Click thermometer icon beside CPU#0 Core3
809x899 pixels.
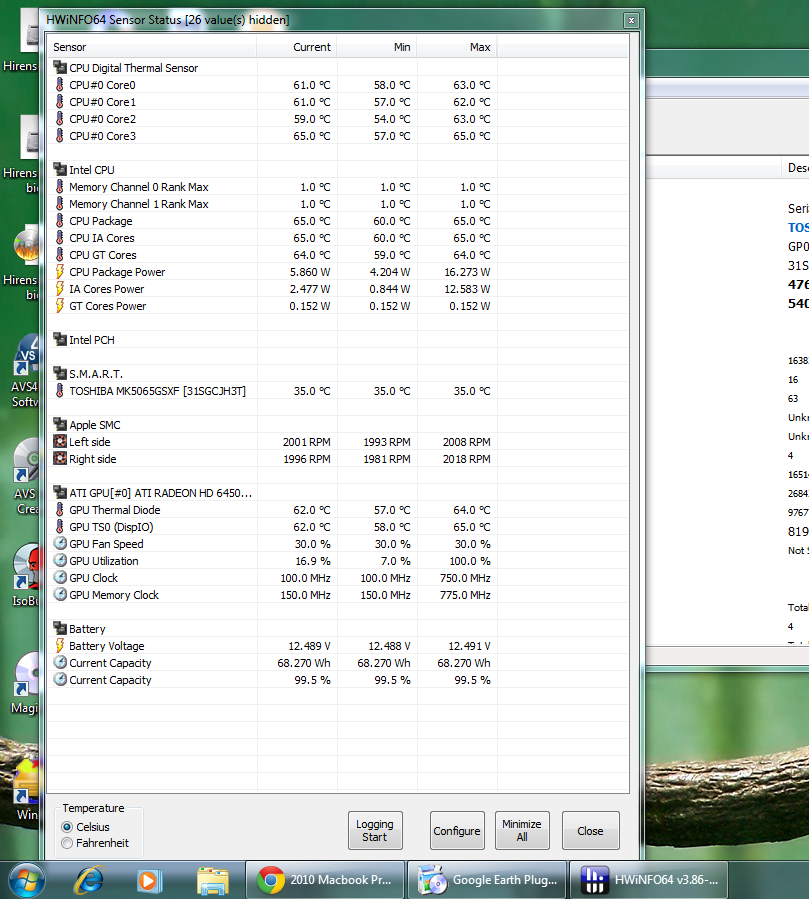pos(60,136)
